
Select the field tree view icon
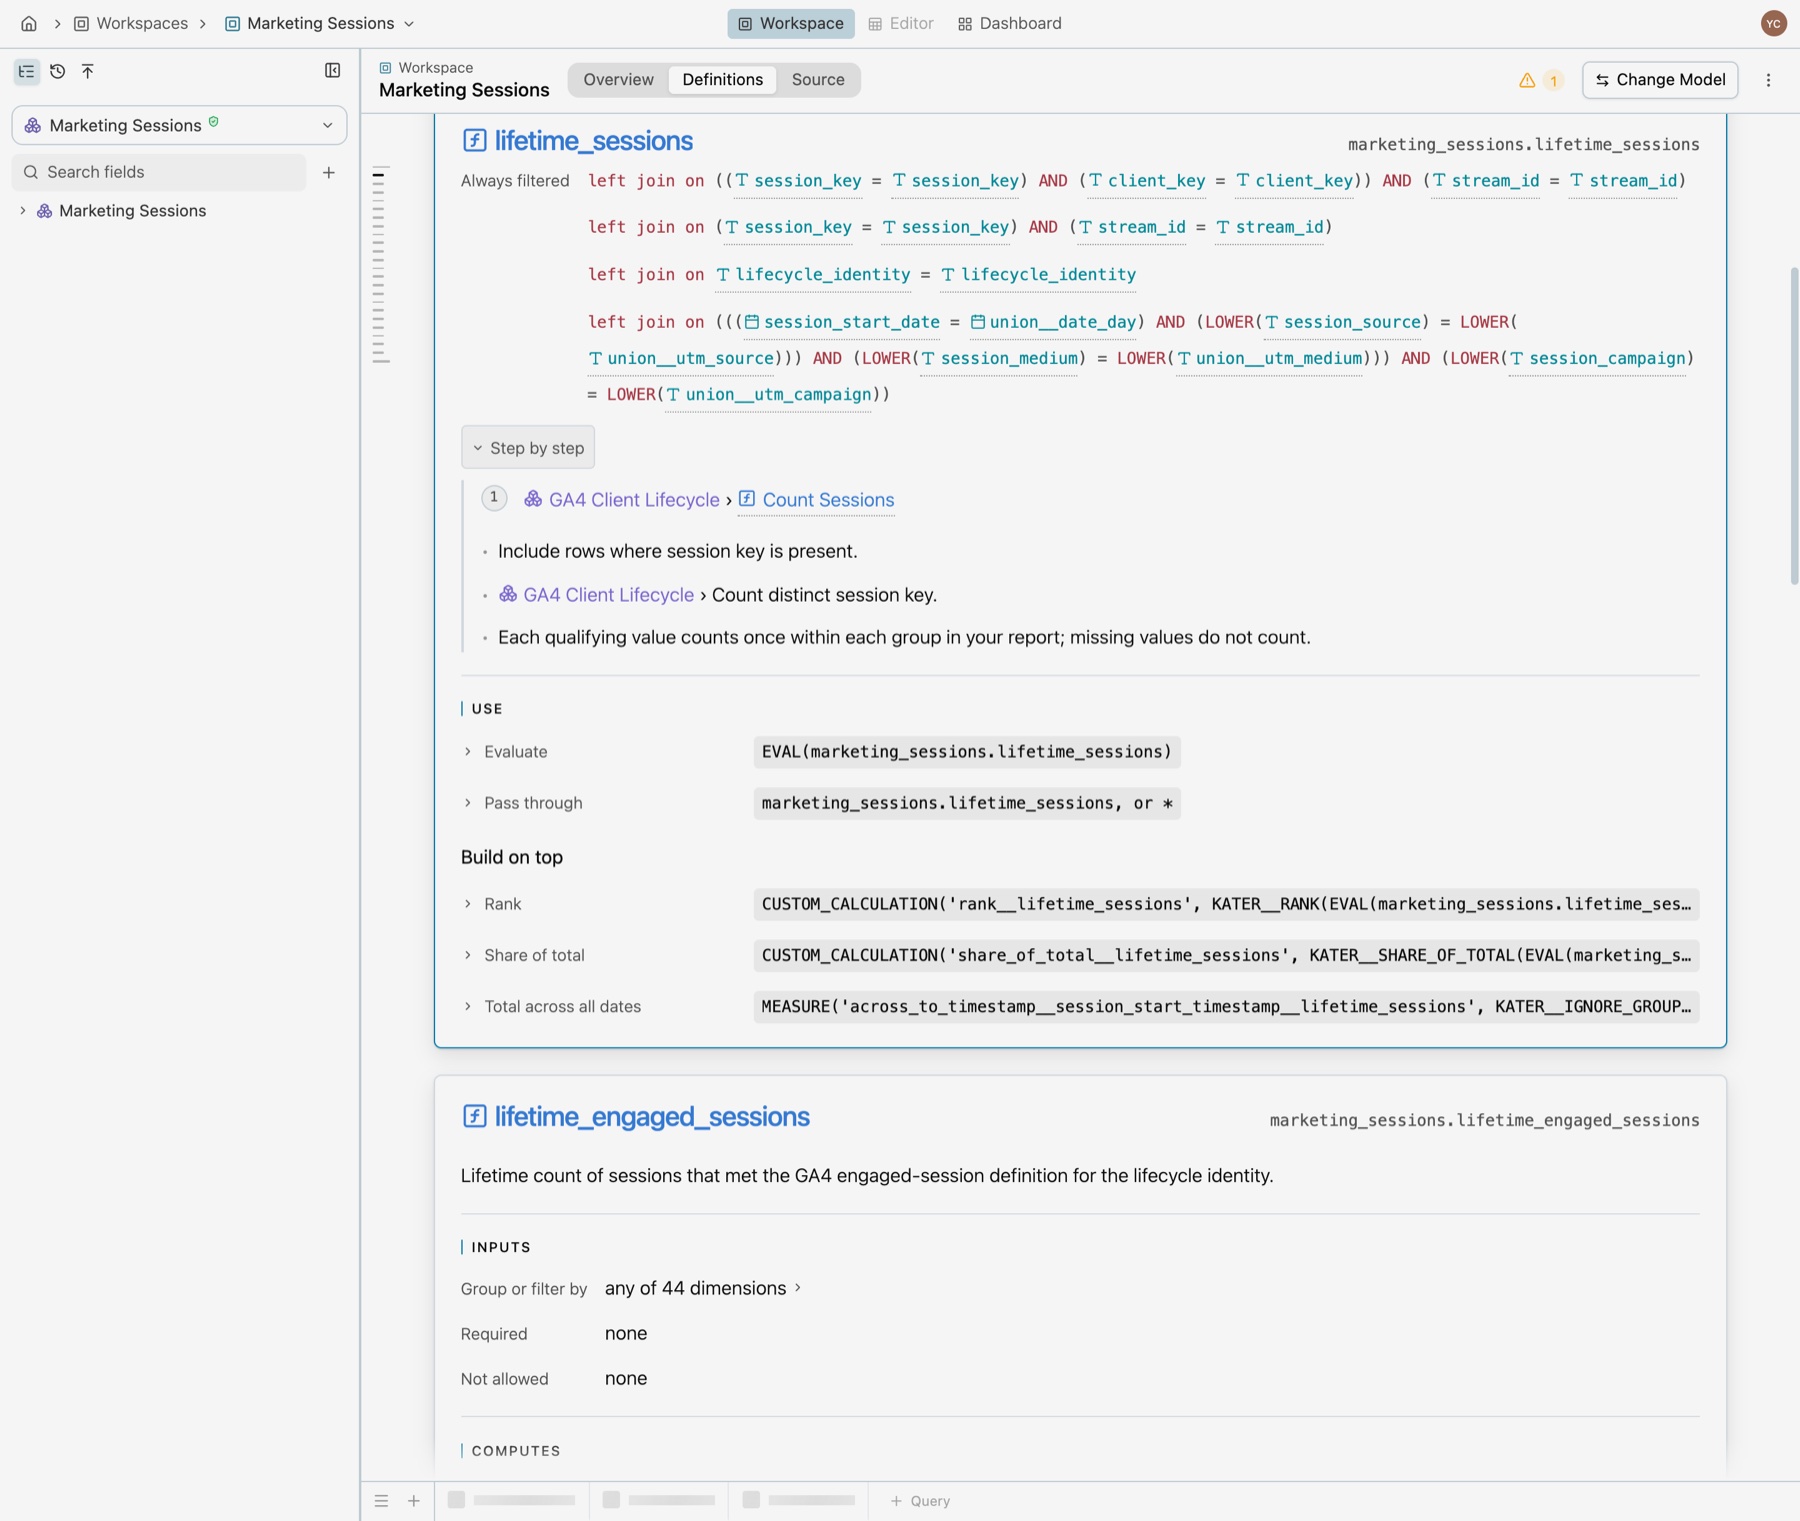[x=27, y=71]
